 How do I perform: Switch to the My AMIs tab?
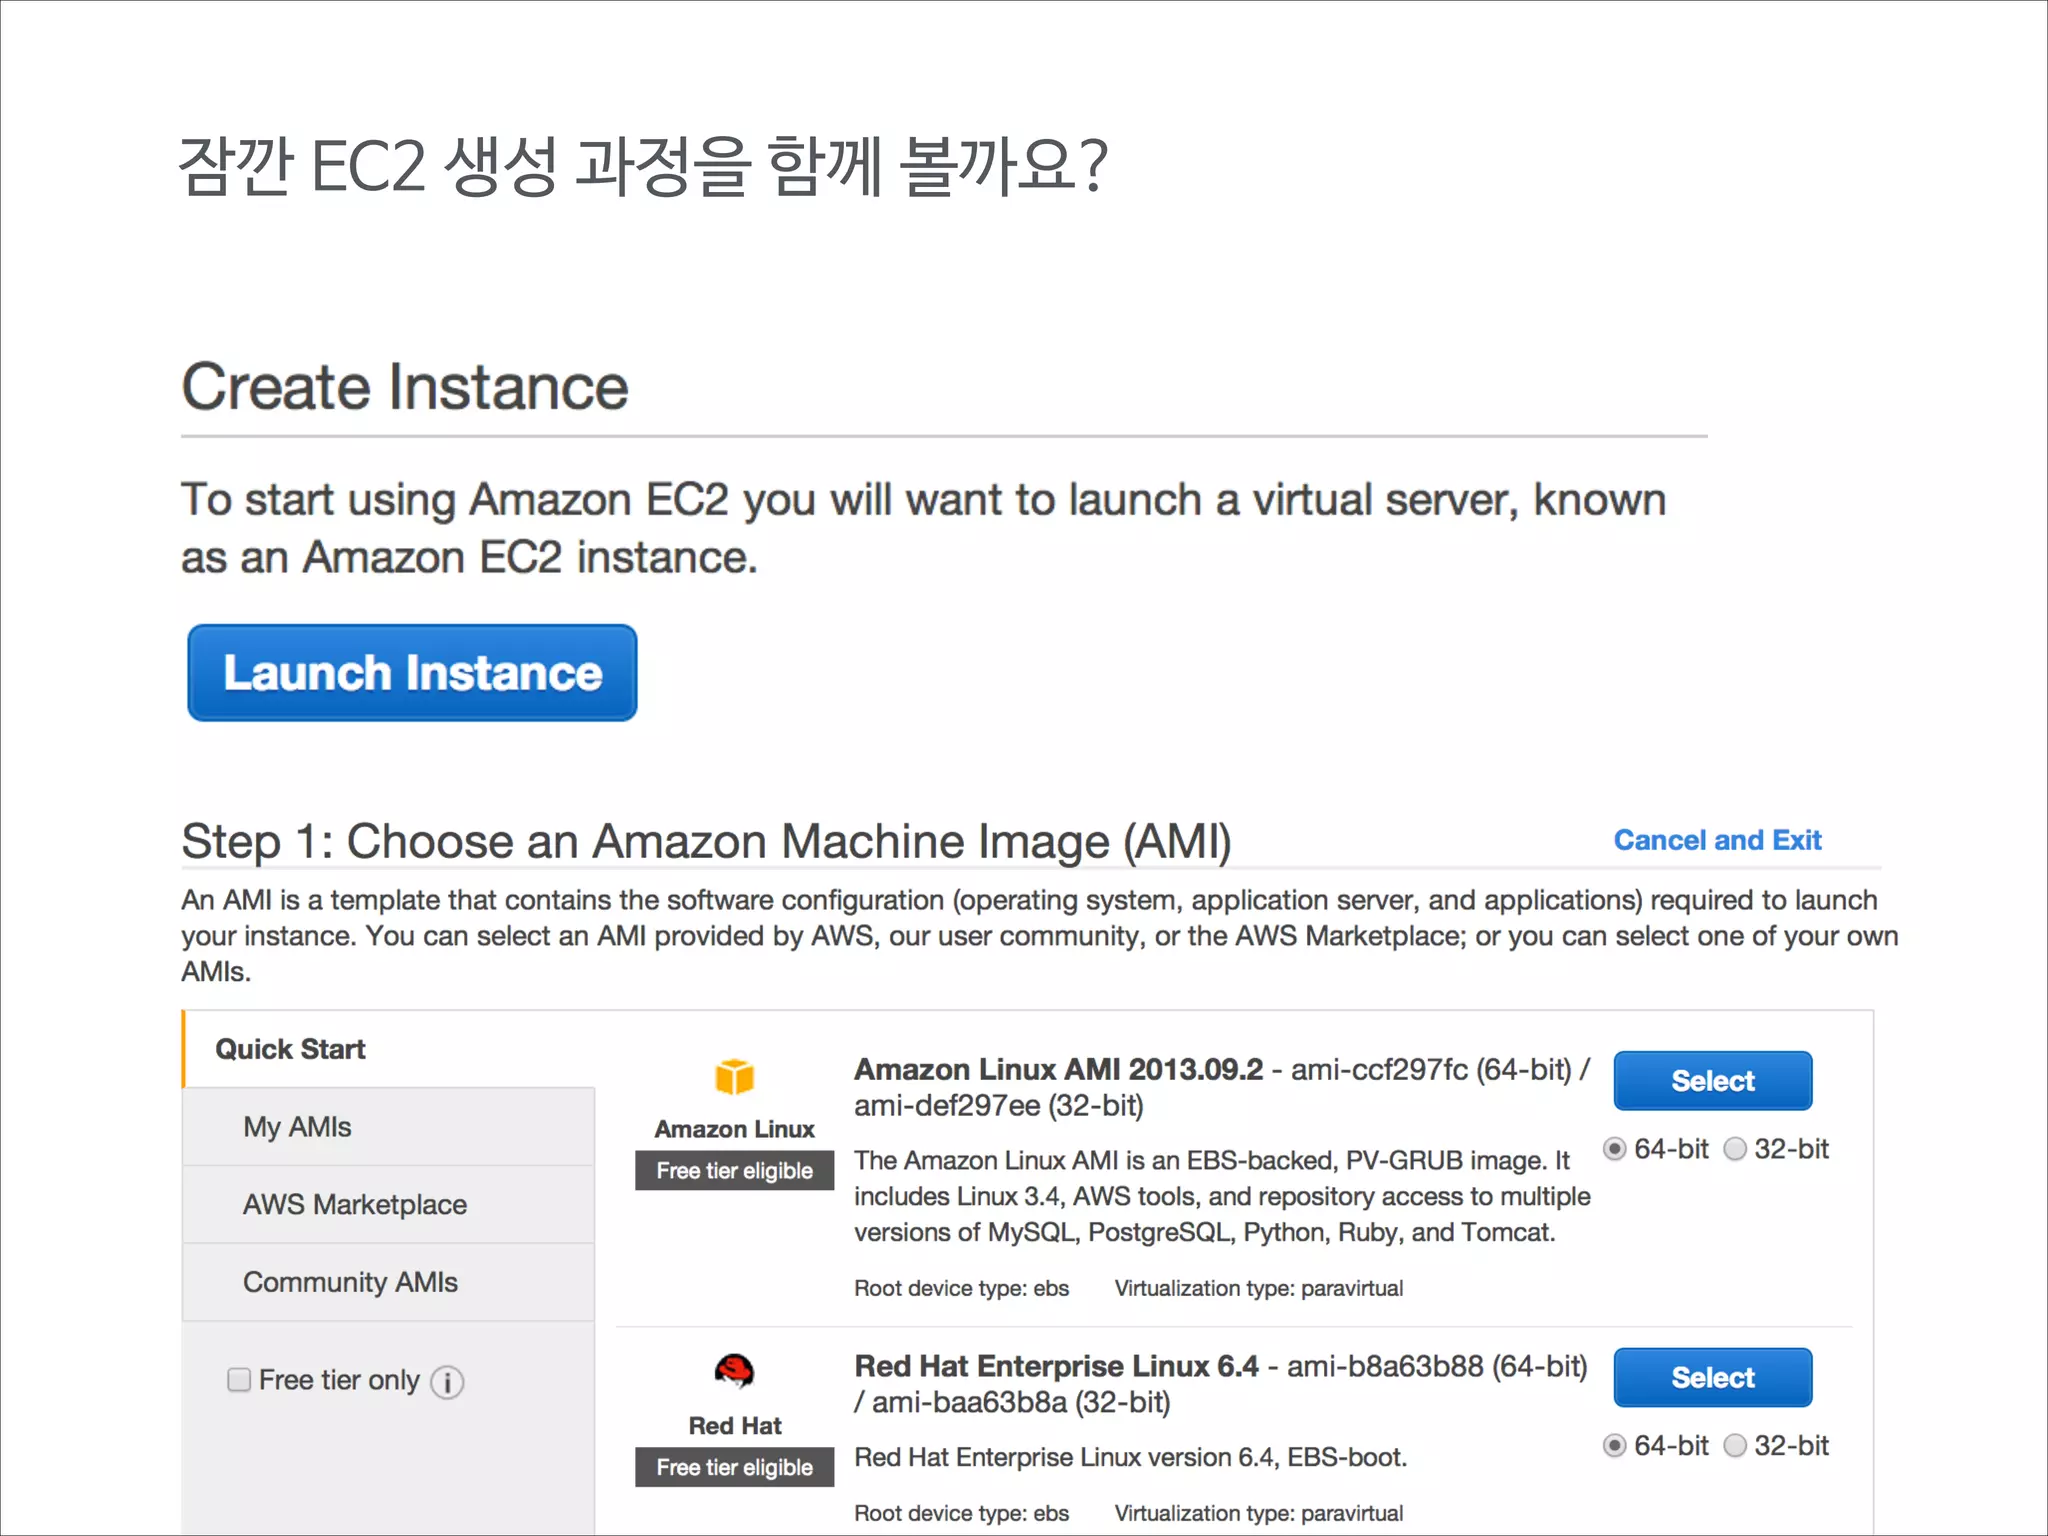click(x=297, y=1127)
